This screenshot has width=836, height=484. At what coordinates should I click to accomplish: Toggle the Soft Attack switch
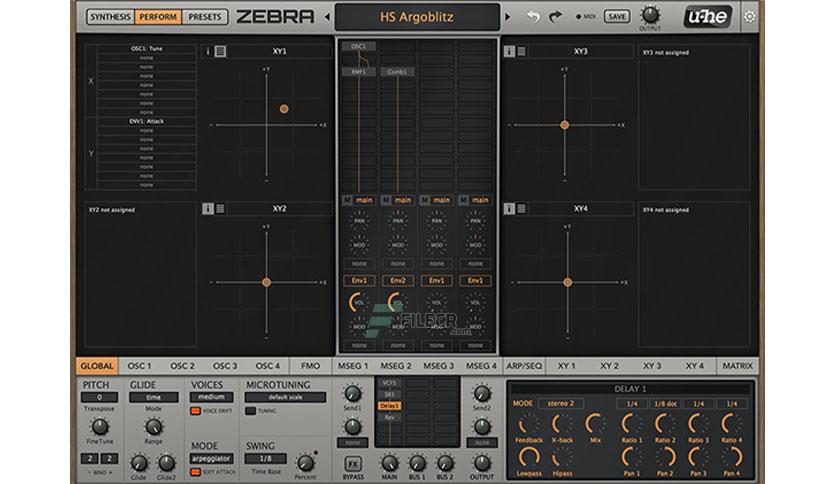tap(196, 472)
